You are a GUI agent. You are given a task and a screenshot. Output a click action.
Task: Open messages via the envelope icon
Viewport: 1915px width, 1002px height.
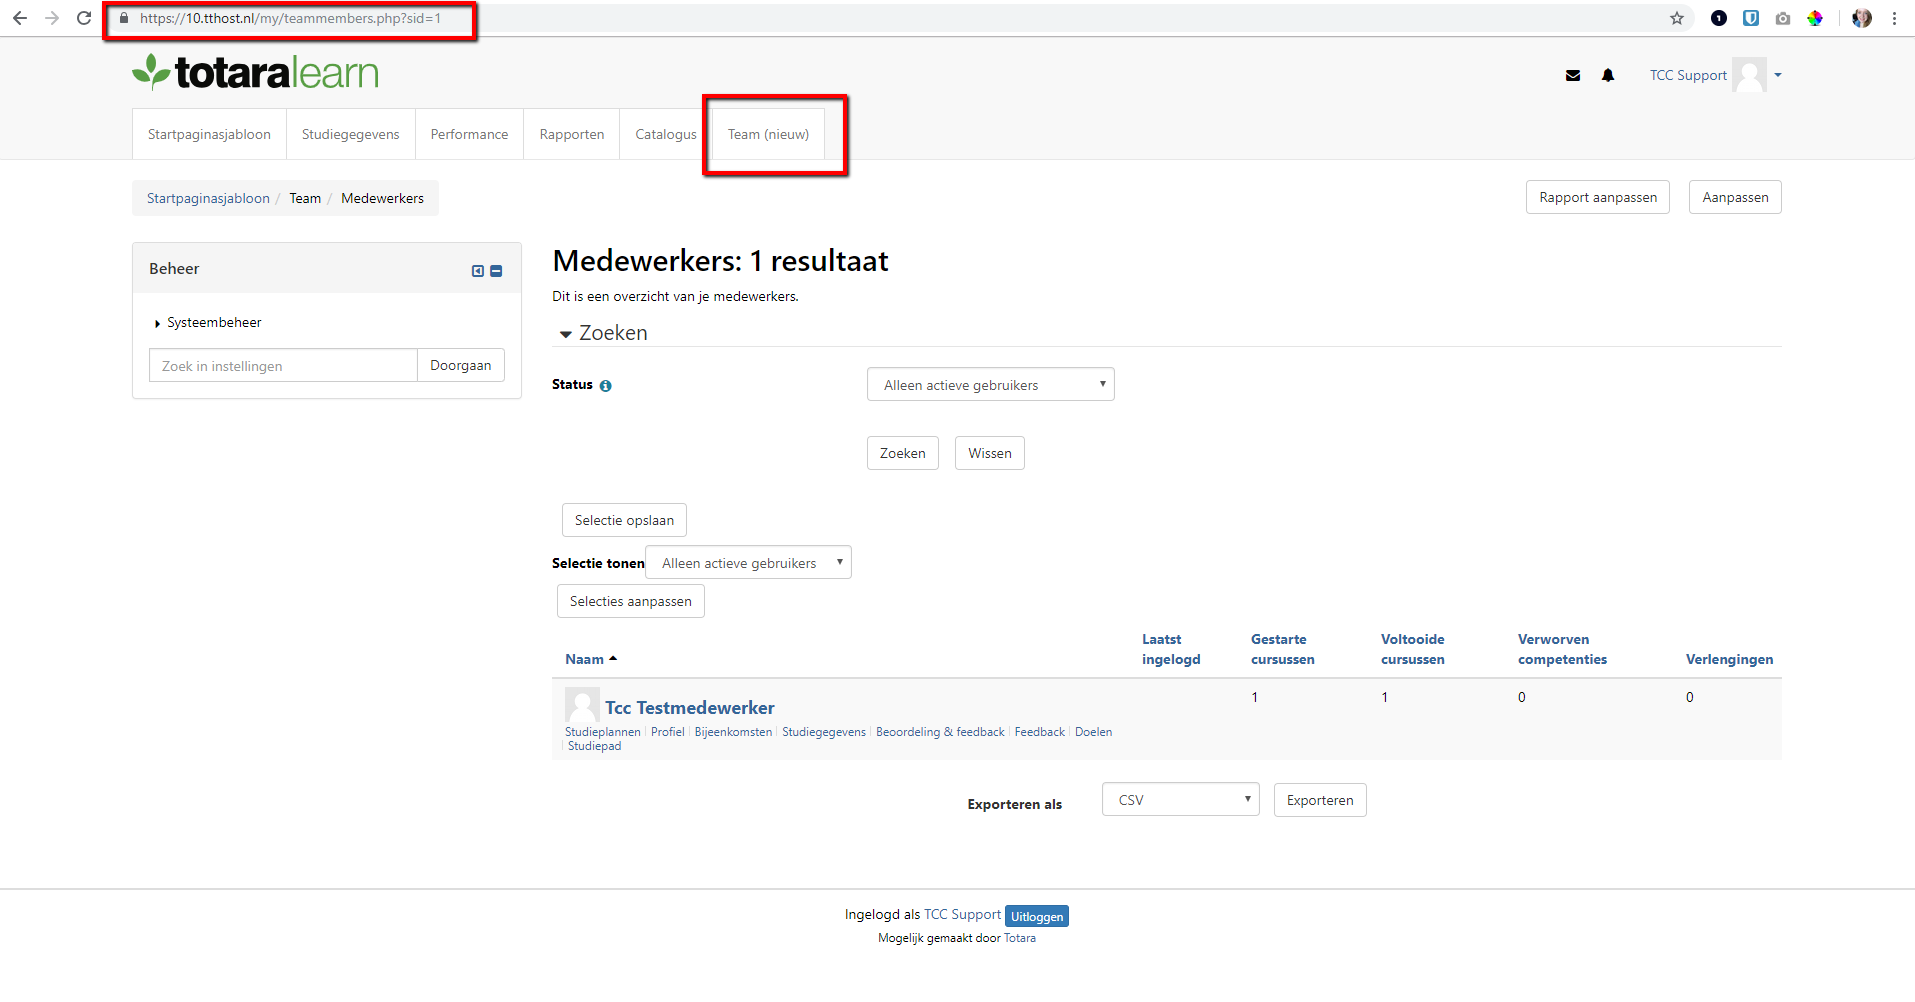click(1573, 75)
